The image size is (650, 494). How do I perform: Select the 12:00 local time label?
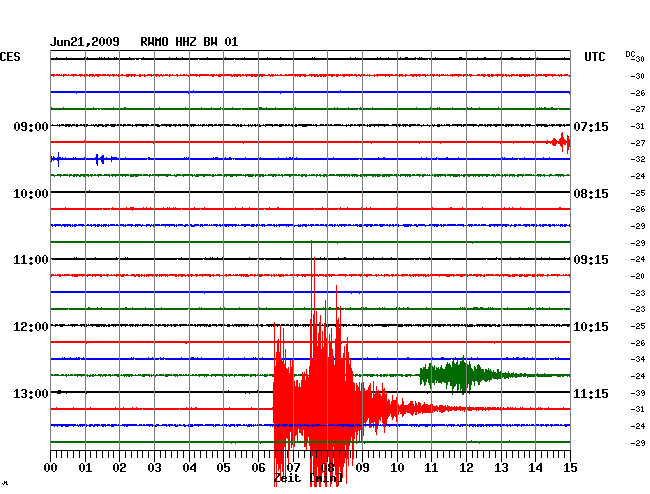pyautogui.click(x=31, y=327)
